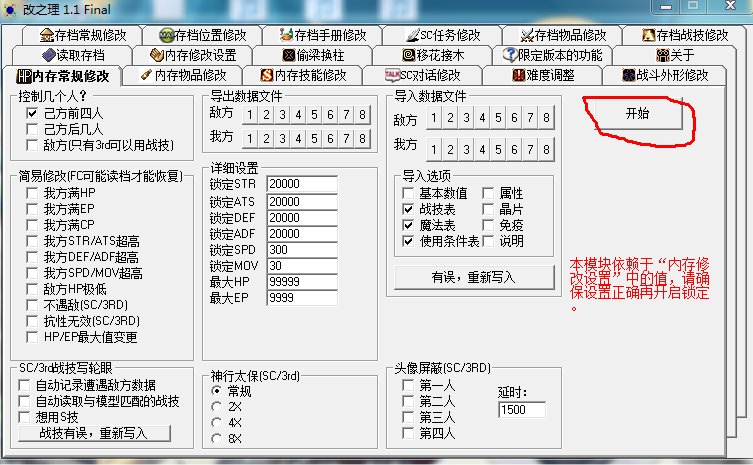Click the 锁定MOV input field
Viewport: 753px width, 465px height.
(302, 266)
